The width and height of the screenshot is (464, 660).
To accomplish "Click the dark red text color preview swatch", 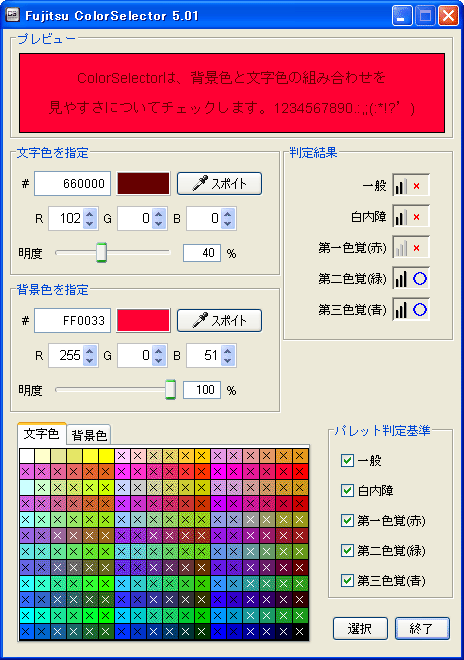I will 143,184.
